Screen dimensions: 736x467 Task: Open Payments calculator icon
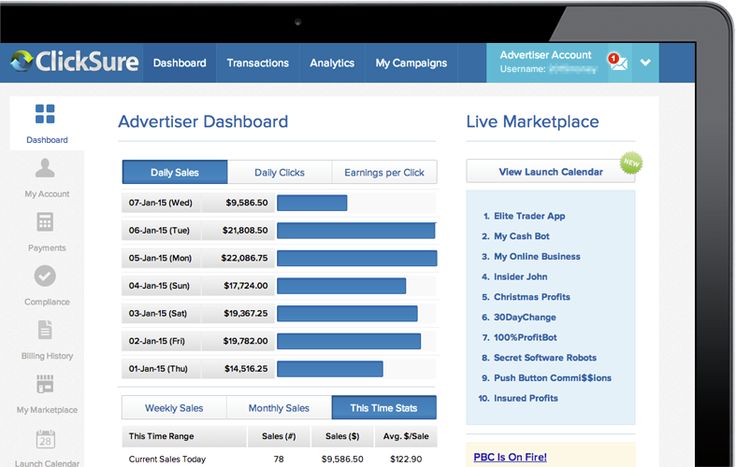(45, 222)
